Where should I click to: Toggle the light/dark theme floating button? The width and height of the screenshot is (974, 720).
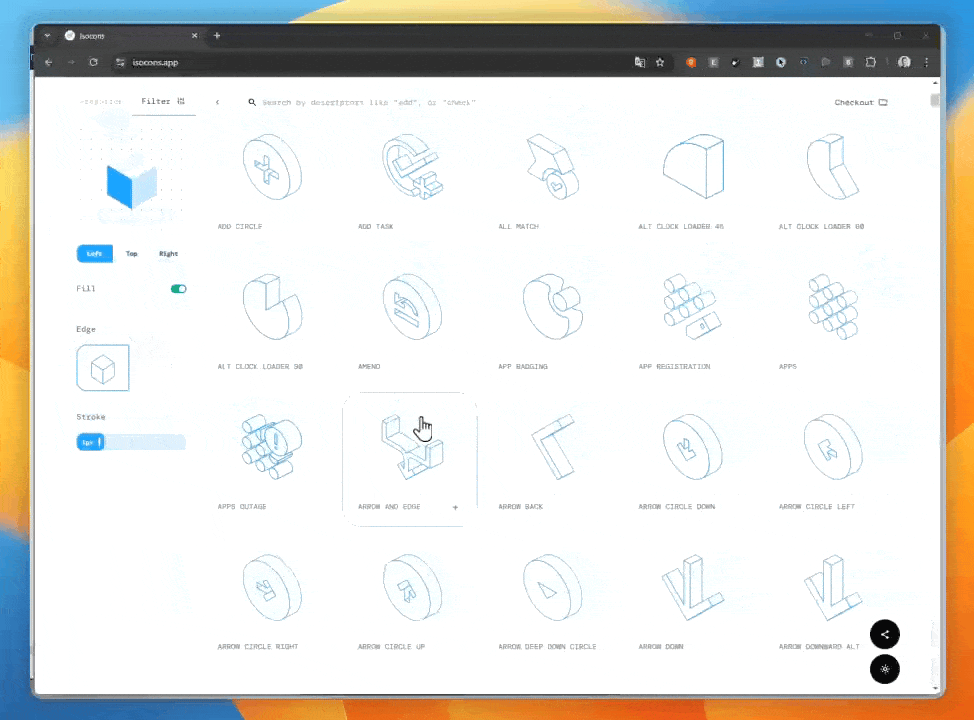click(x=884, y=669)
